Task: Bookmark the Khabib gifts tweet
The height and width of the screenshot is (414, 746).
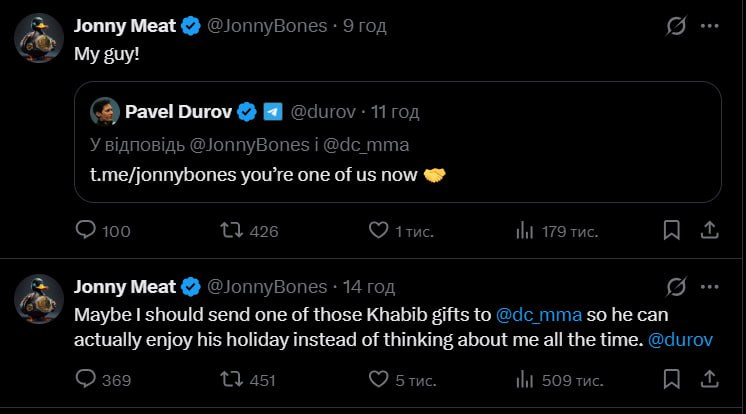Action: [x=673, y=380]
